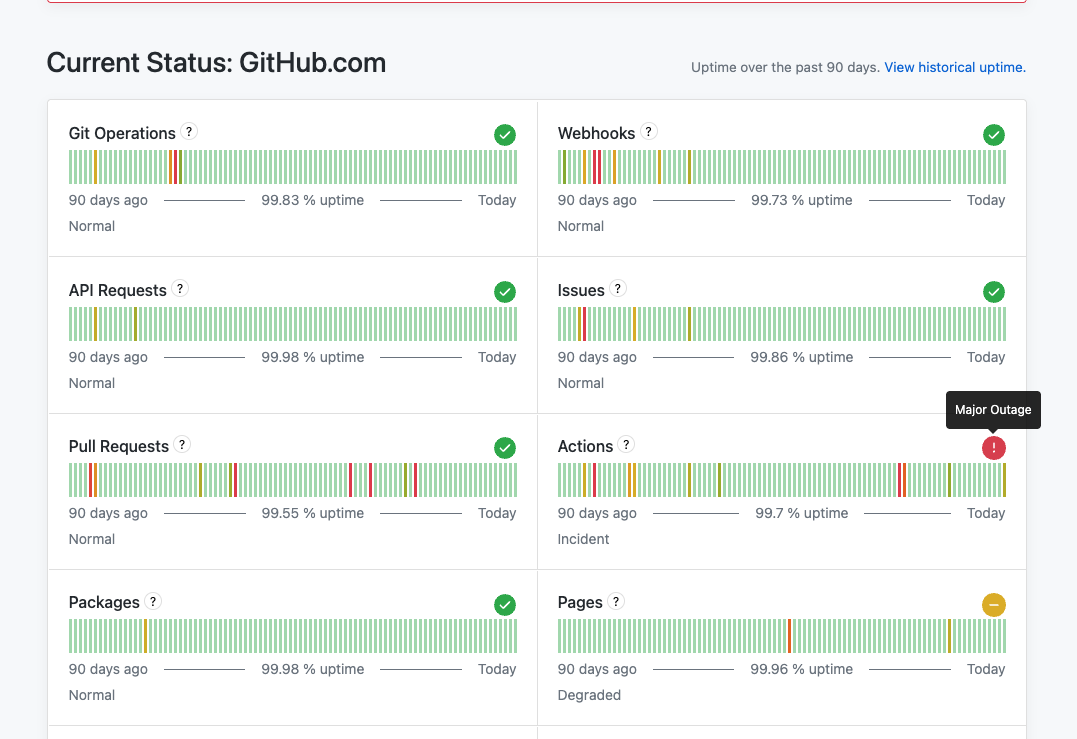
Task: Click the Pull Requests component title
Action: pyautogui.click(x=119, y=446)
